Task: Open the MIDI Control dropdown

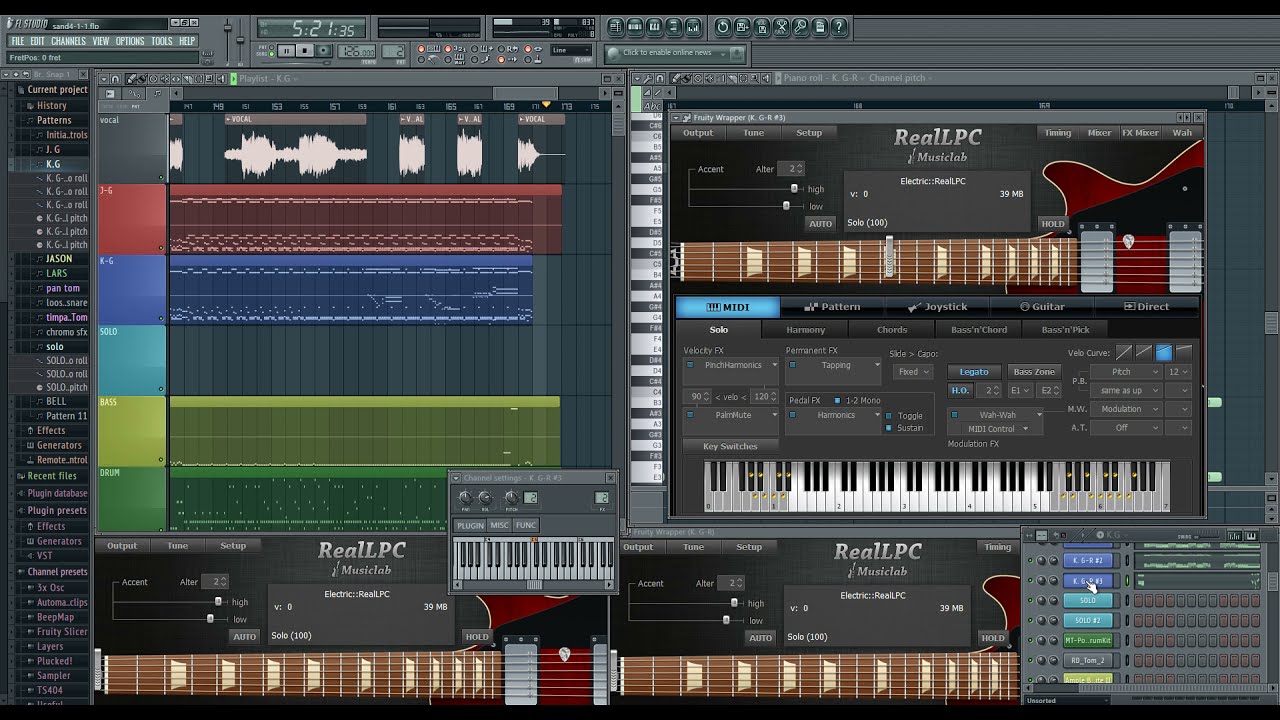Action: coord(1000,429)
